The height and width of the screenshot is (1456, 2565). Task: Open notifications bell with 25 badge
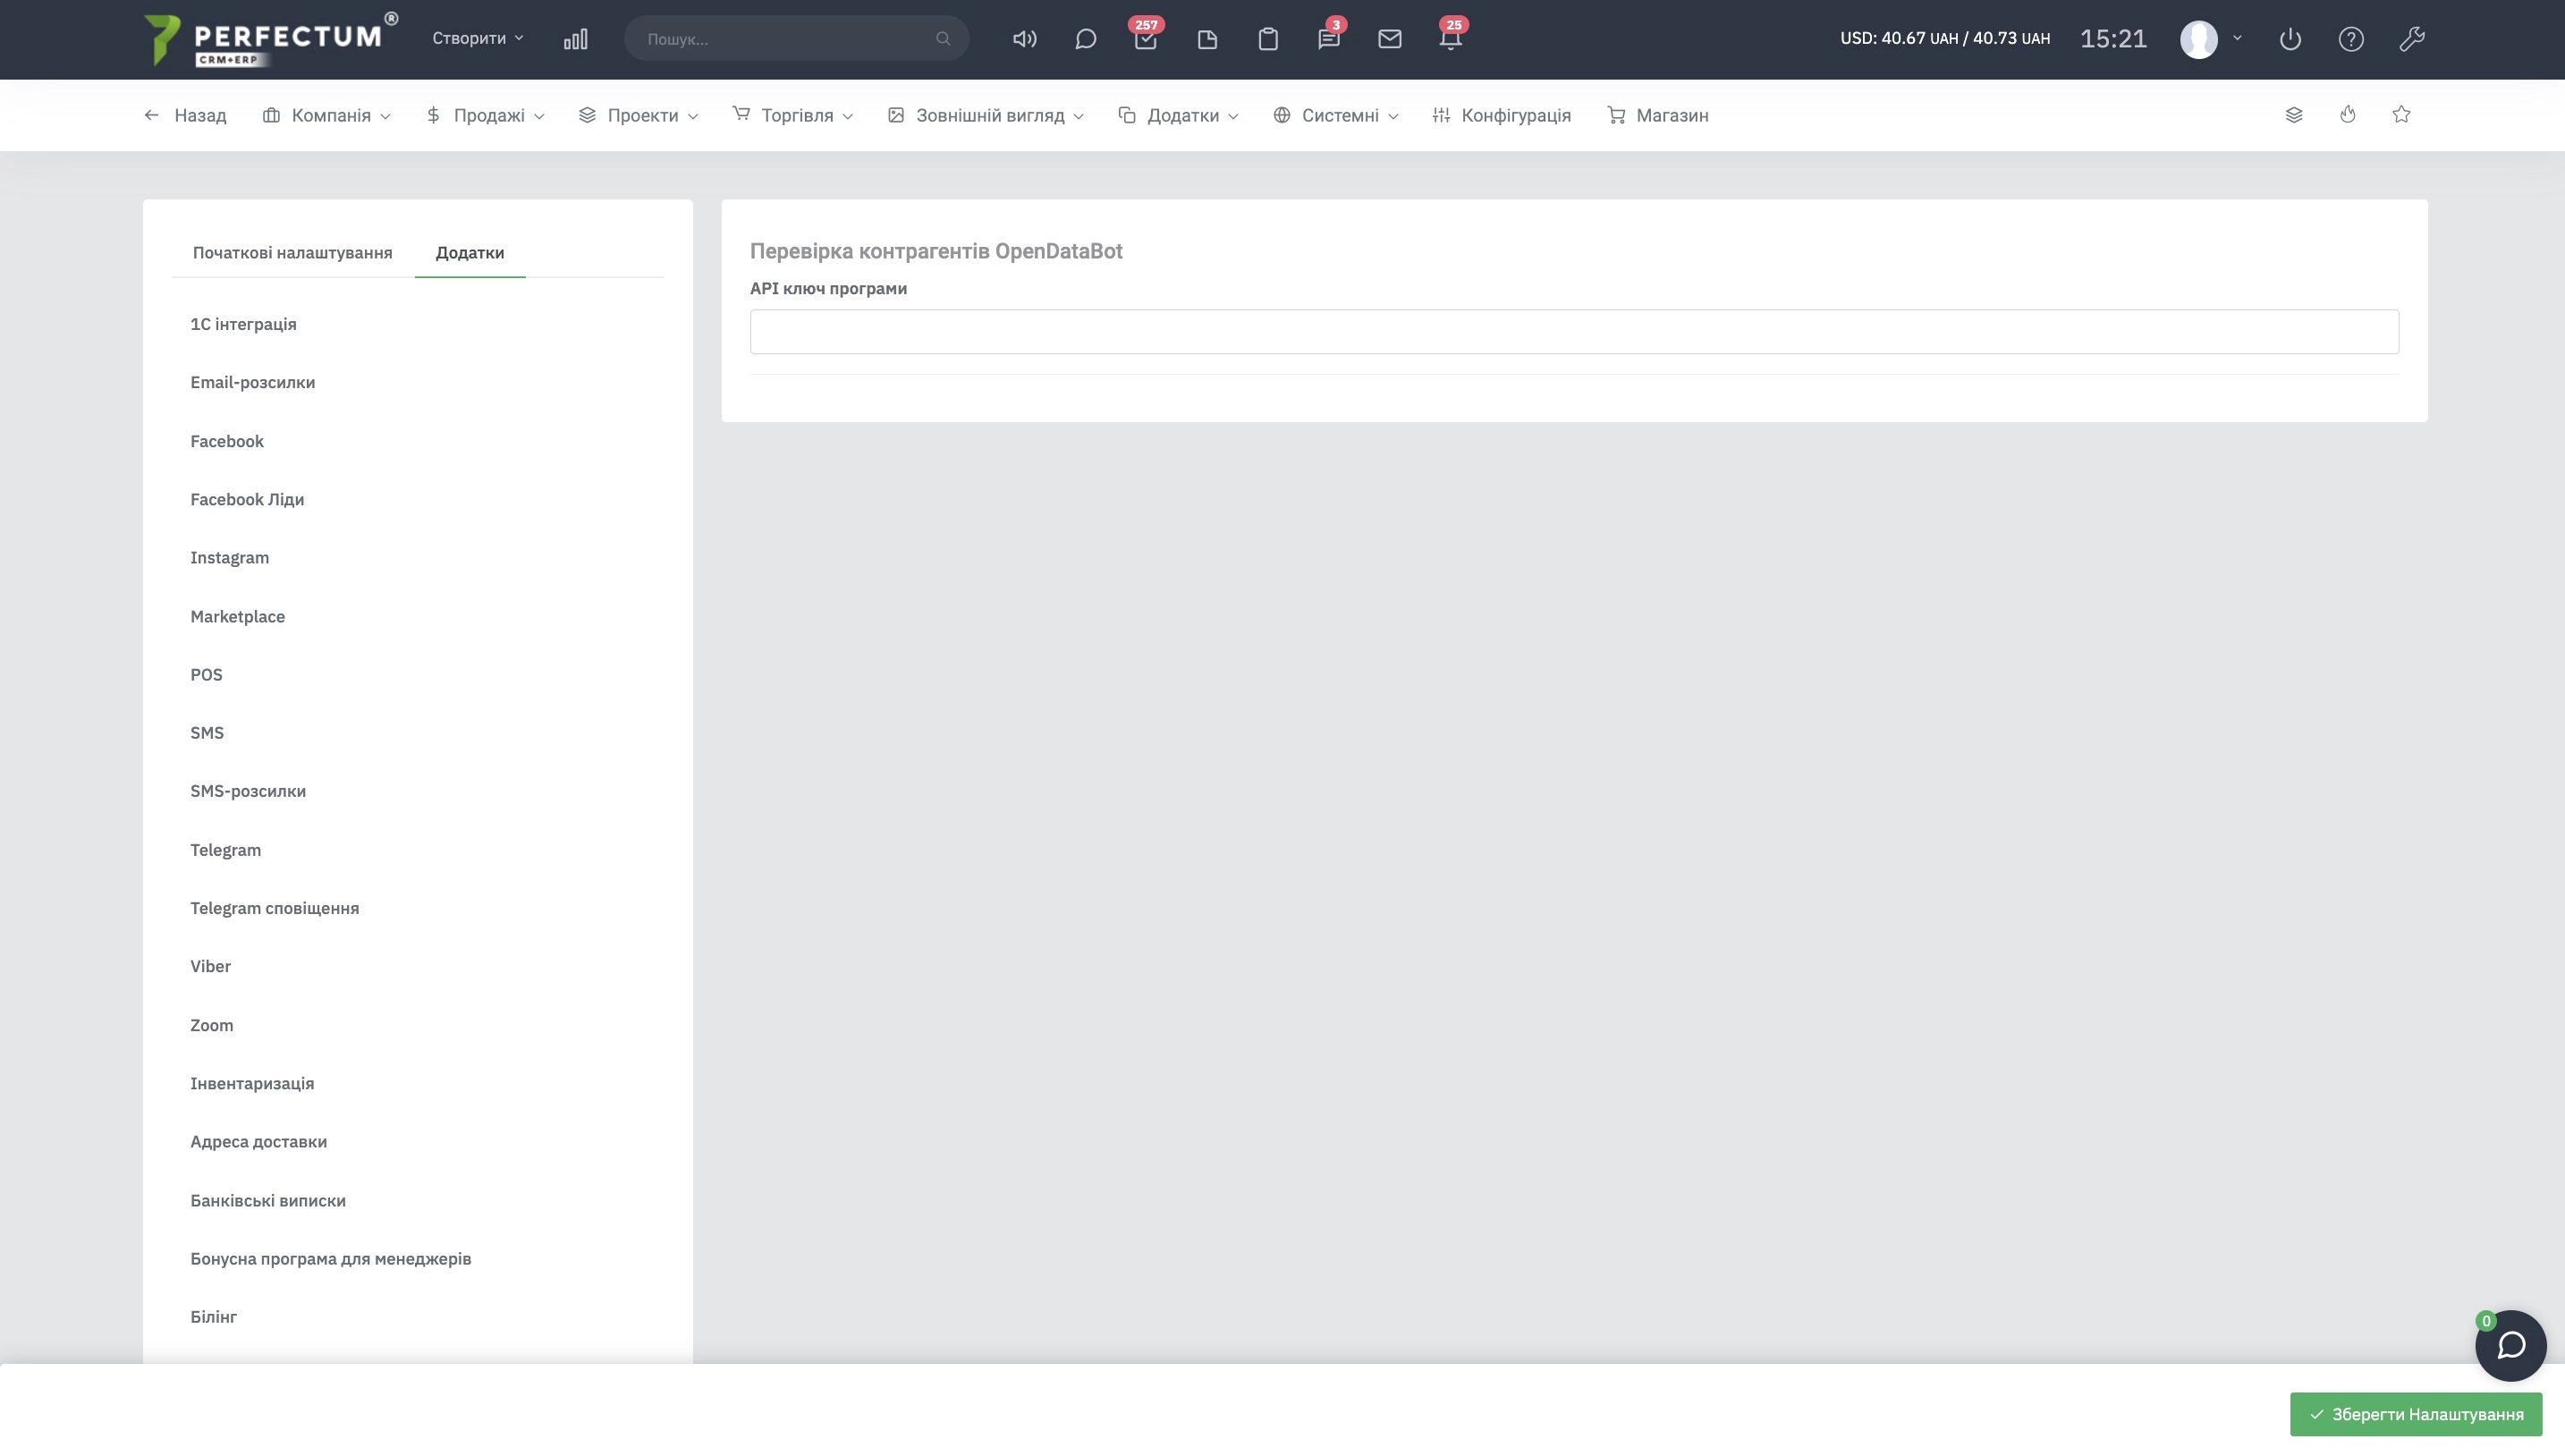point(1451,39)
